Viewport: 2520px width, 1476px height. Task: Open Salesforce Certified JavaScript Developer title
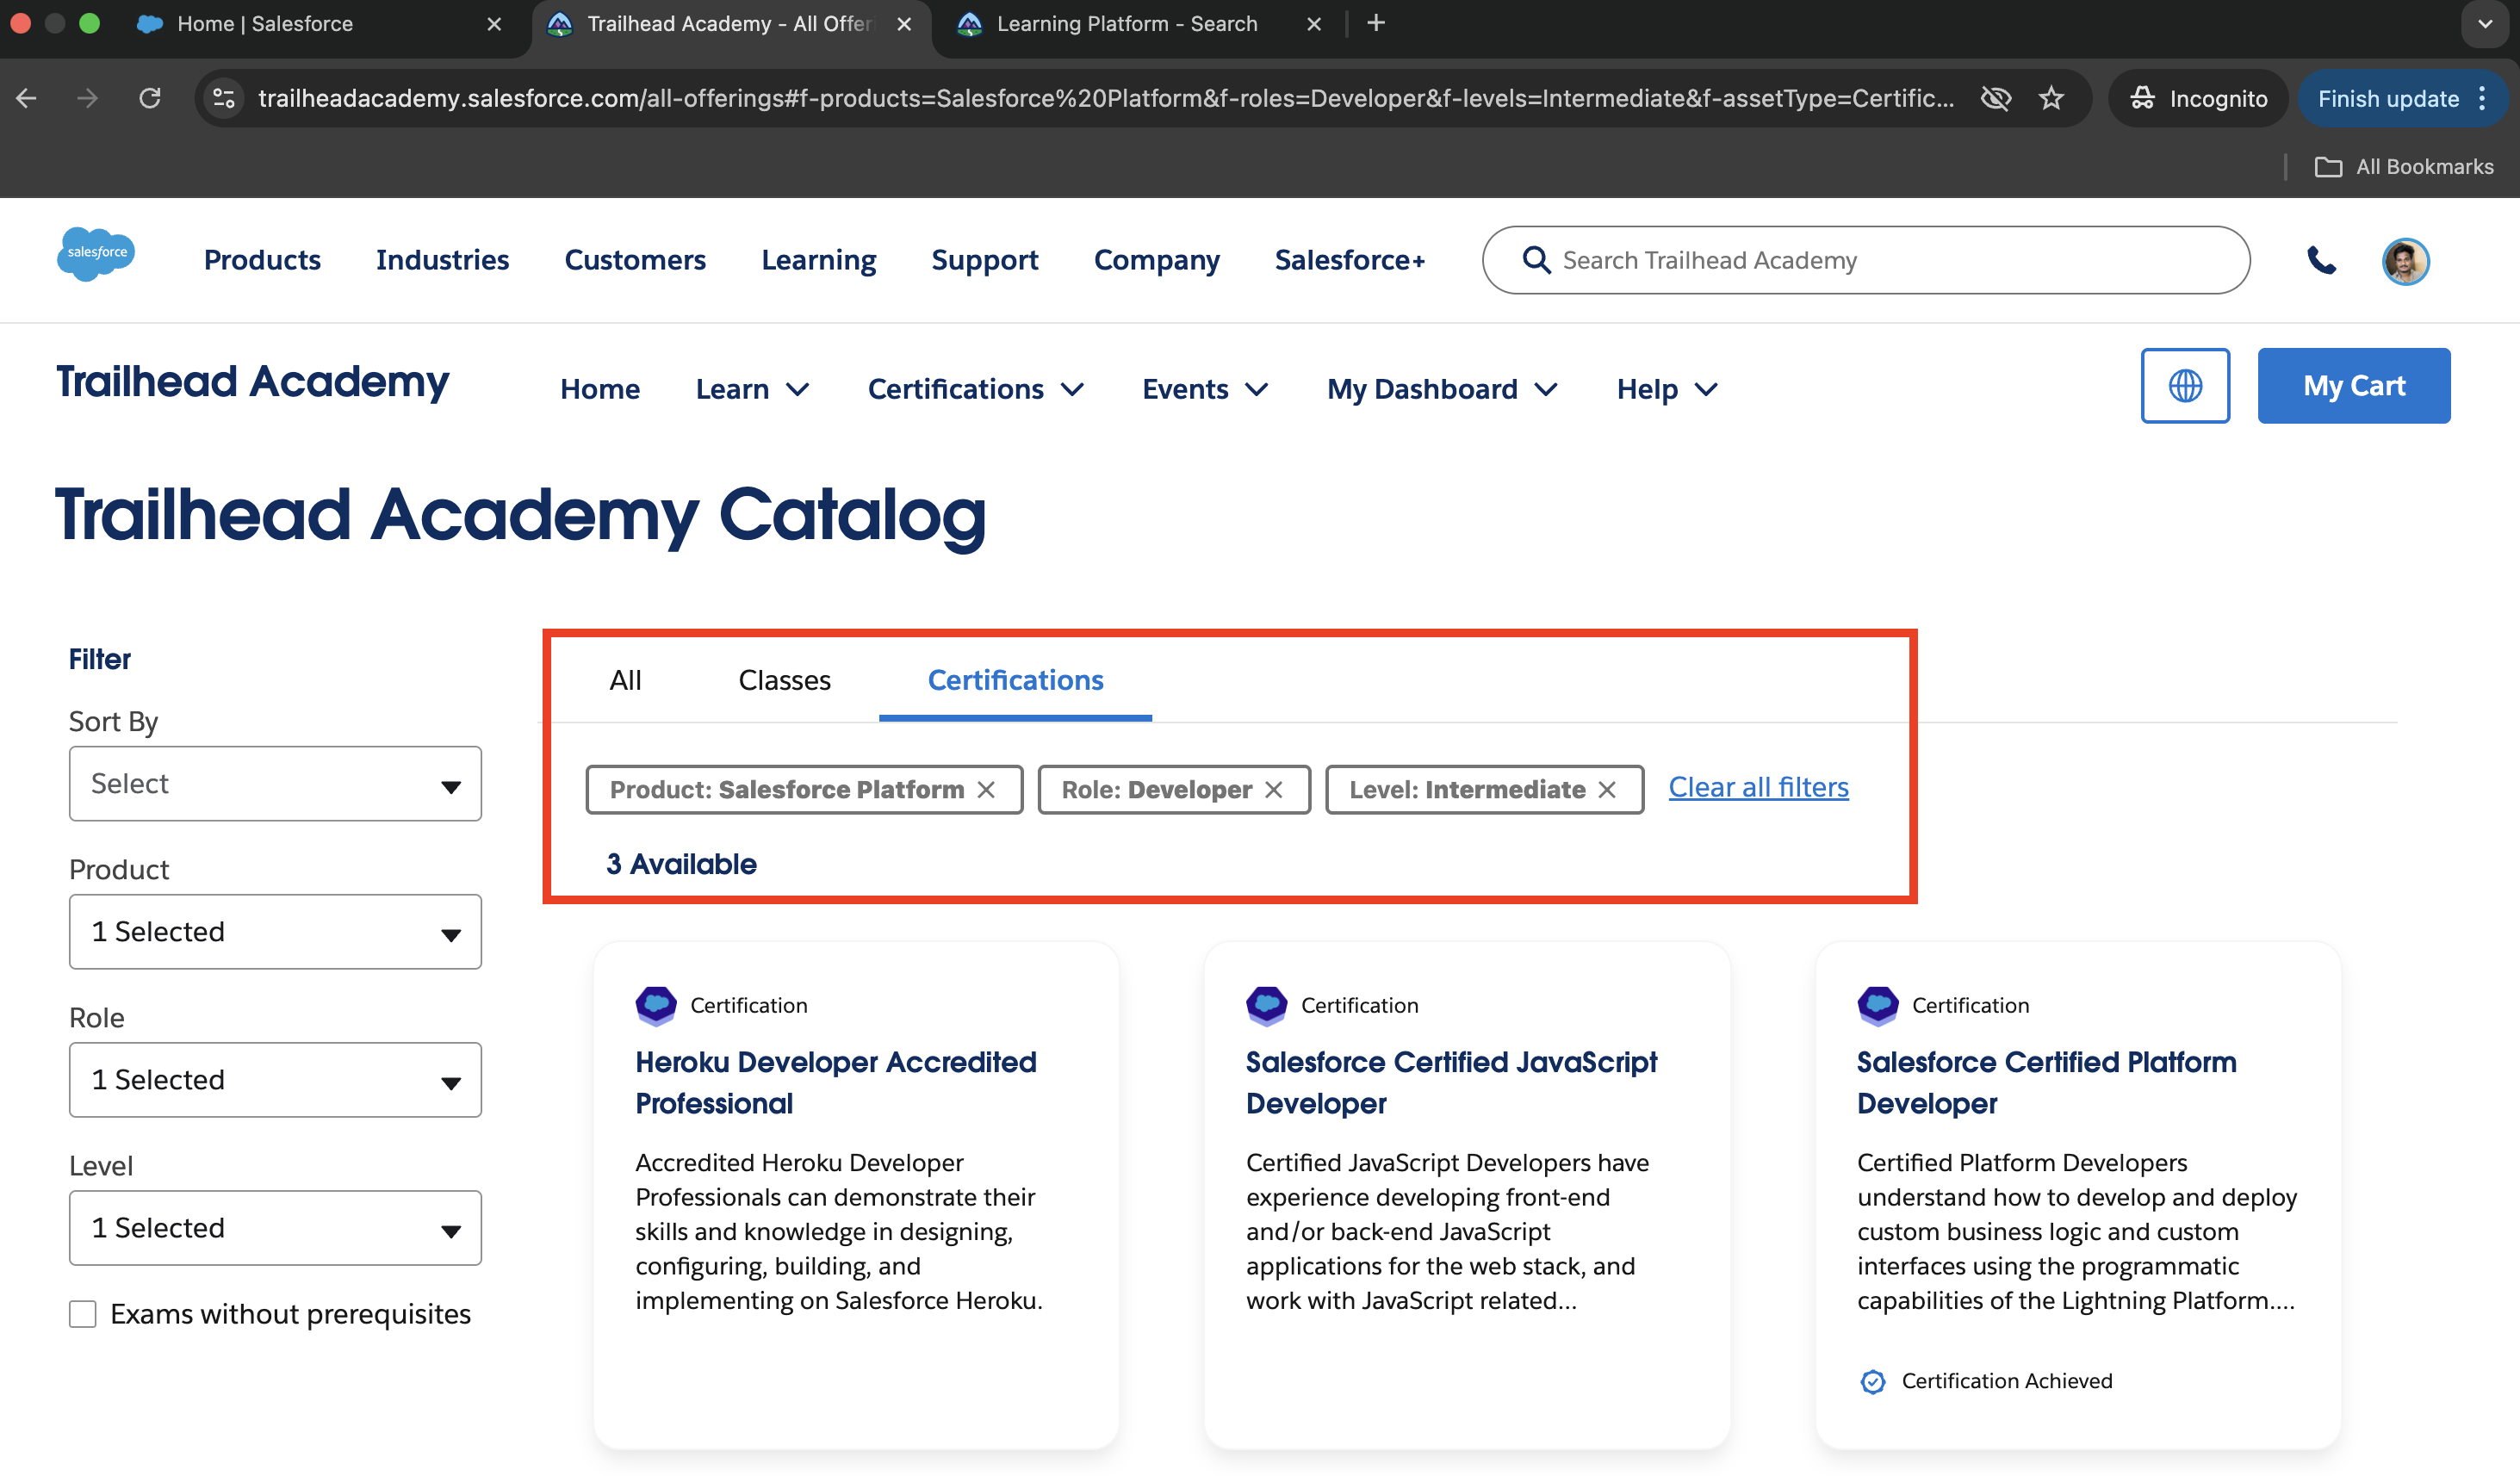[x=1451, y=1083]
